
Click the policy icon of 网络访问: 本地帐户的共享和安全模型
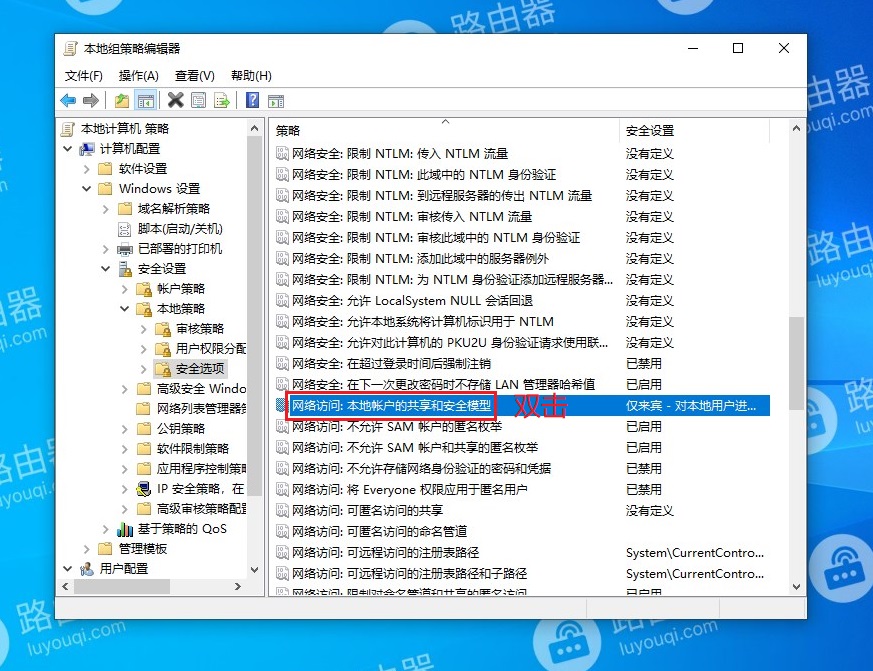tap(282, 405)
